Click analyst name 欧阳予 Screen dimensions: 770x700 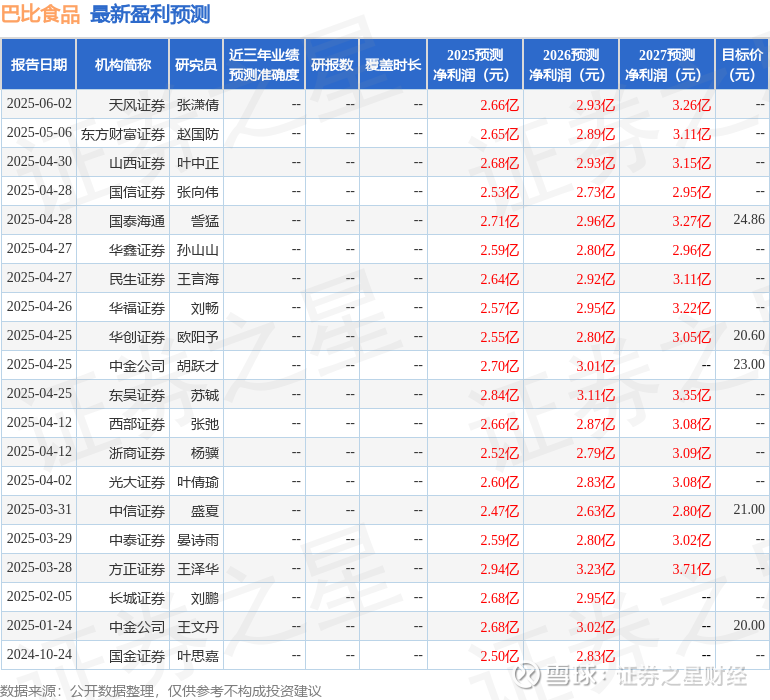[x=197, y=337]
